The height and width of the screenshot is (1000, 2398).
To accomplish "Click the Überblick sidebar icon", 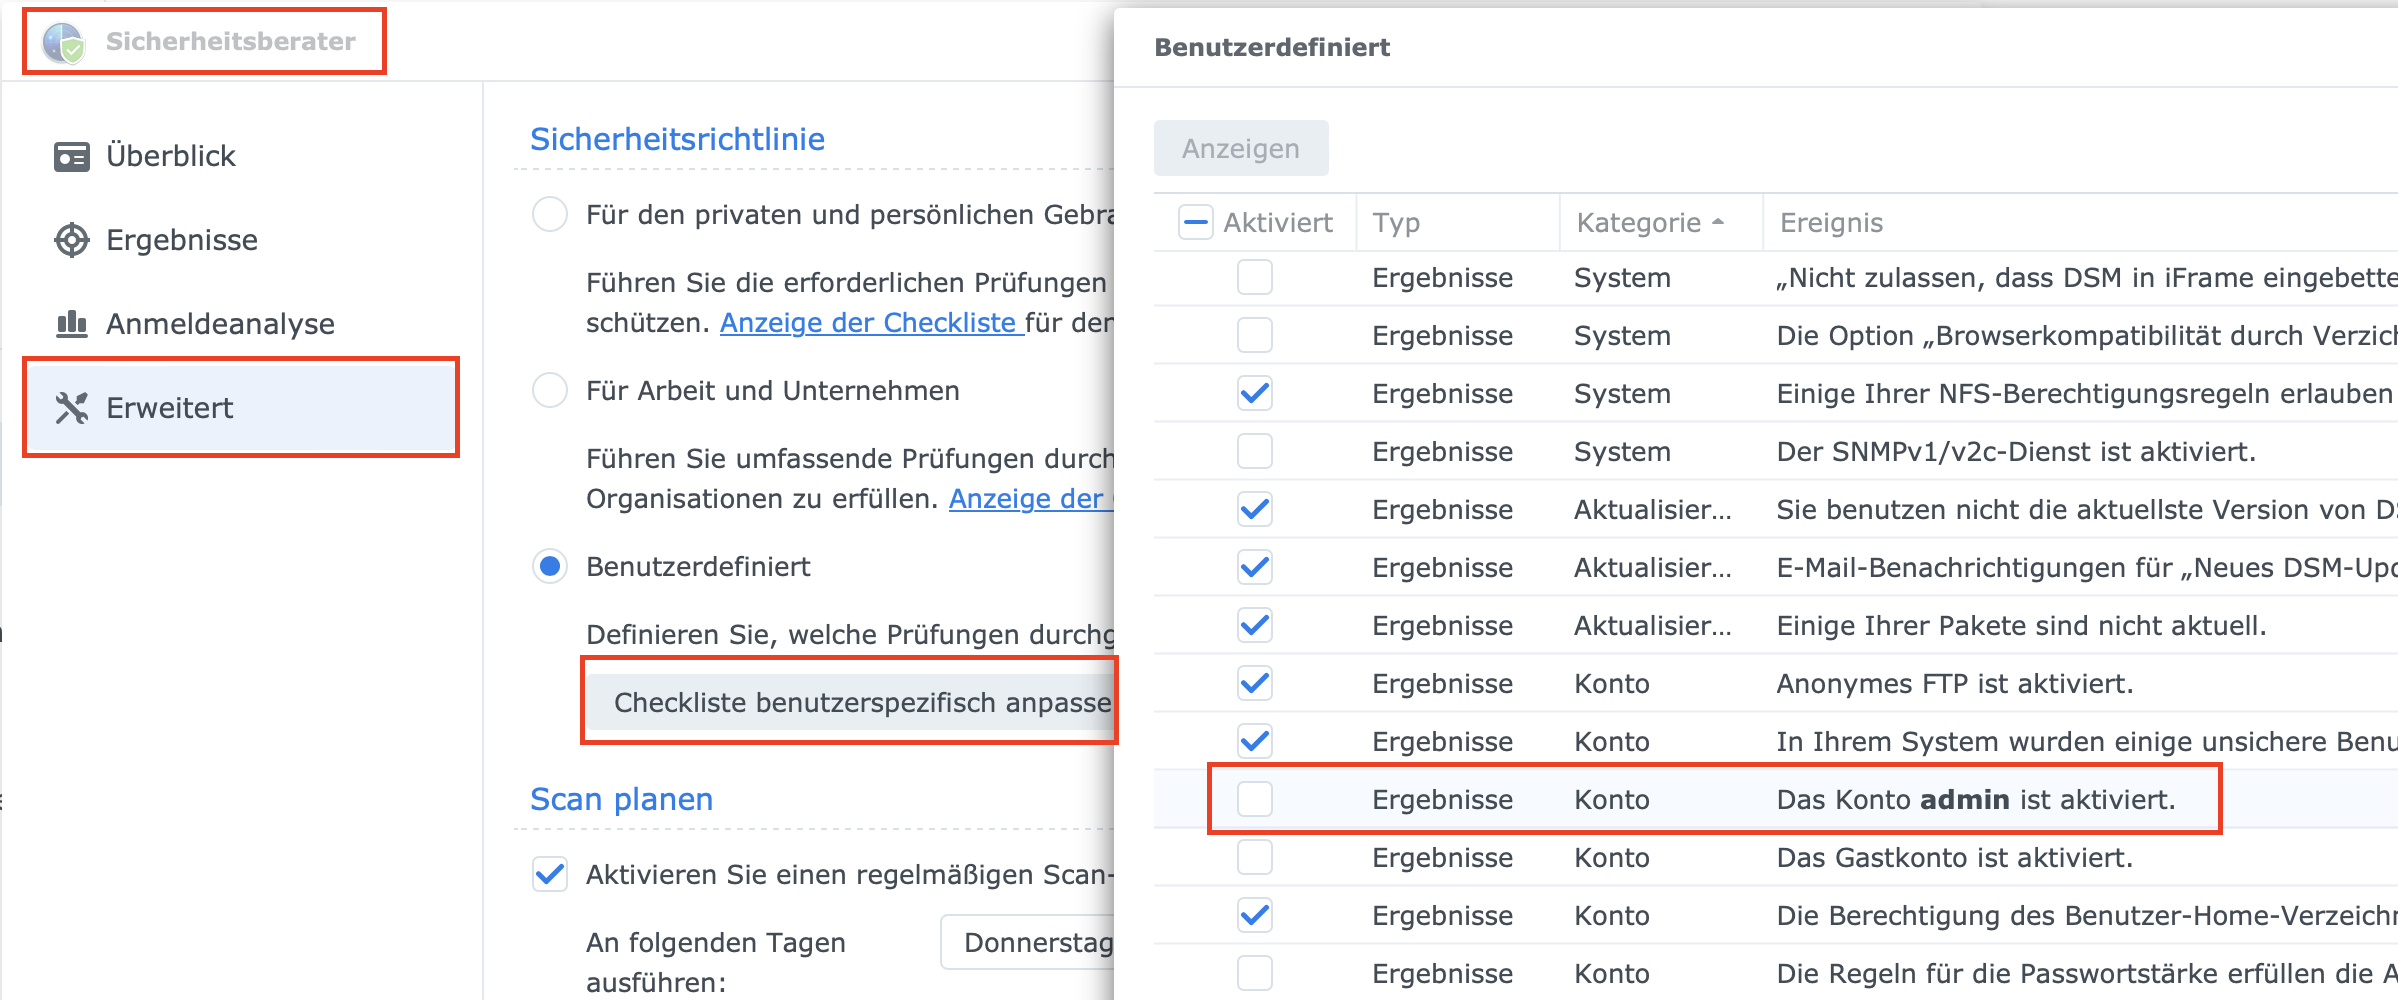I will point(71,156).
